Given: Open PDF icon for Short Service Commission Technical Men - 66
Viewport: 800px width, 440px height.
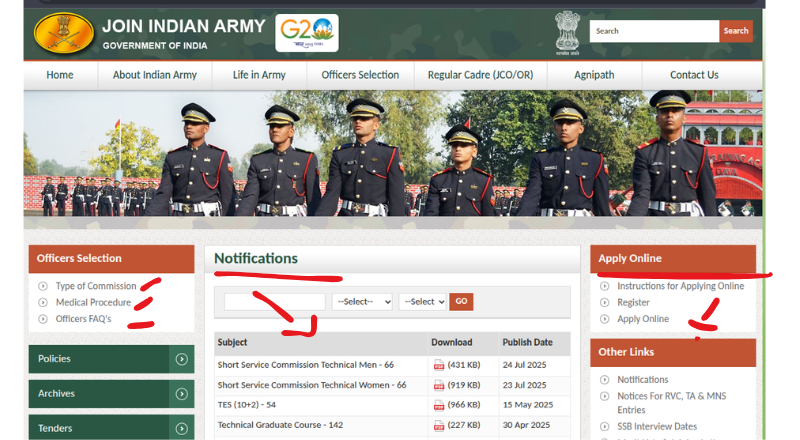Looking at the screenshot, I should click(438, 365).
